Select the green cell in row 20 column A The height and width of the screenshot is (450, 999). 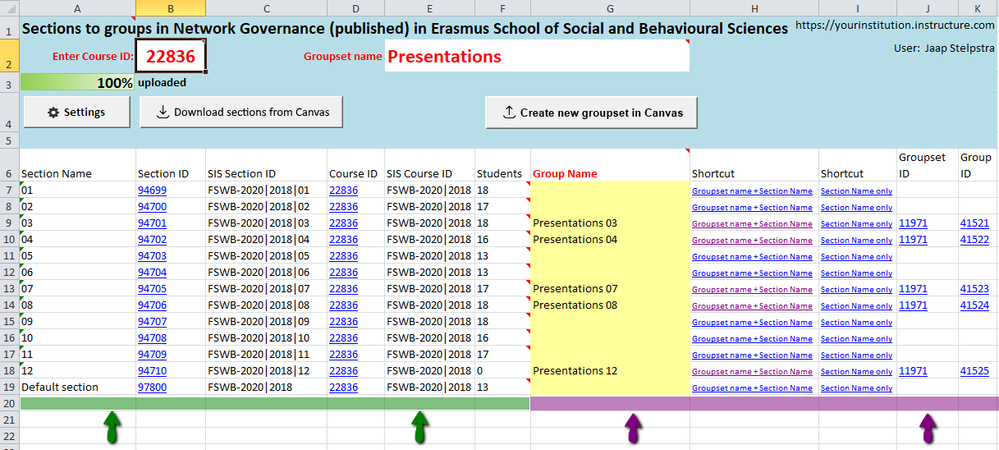coord(78,403)
